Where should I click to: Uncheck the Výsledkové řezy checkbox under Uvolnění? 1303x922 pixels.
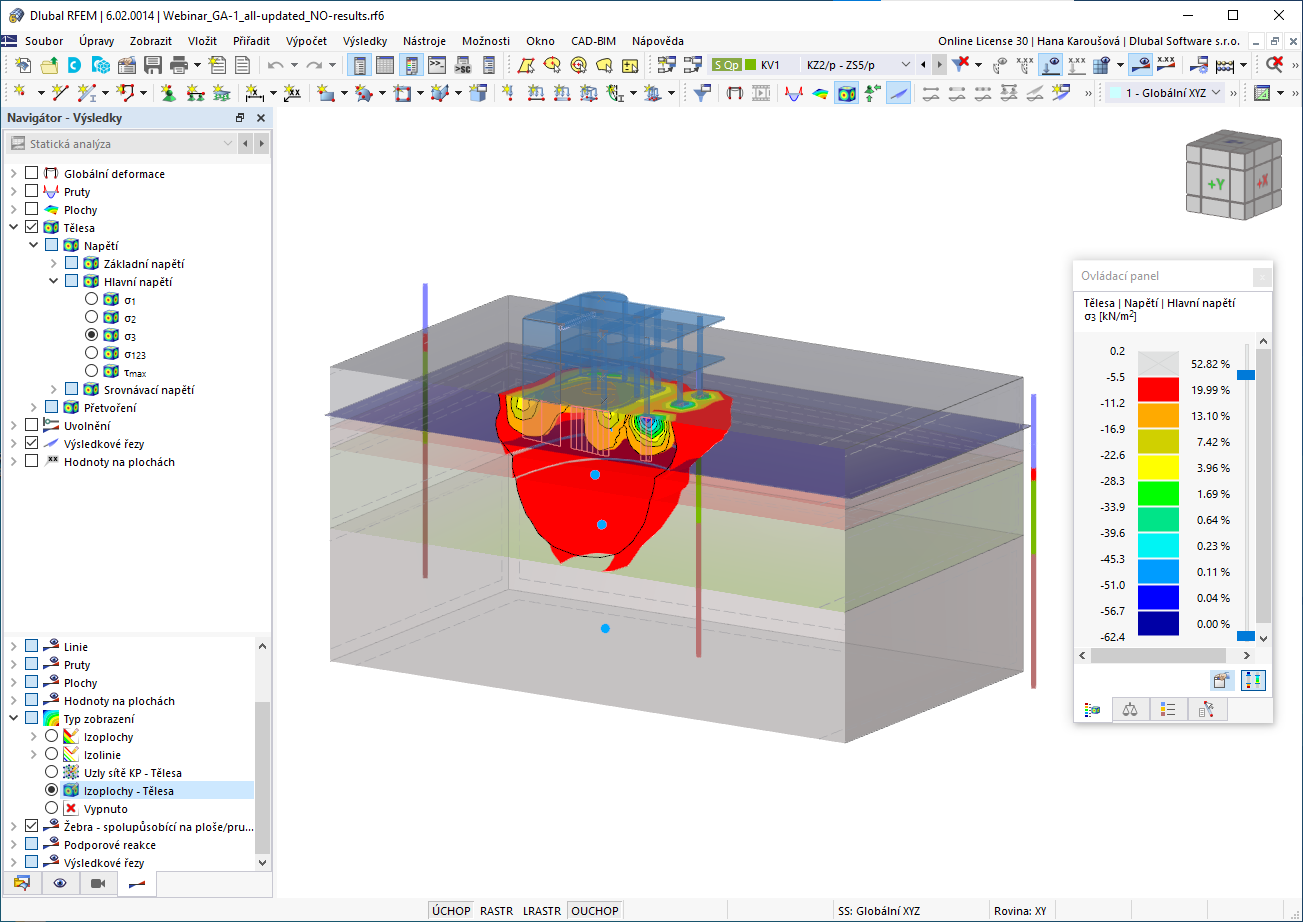[x=32, y=443]
